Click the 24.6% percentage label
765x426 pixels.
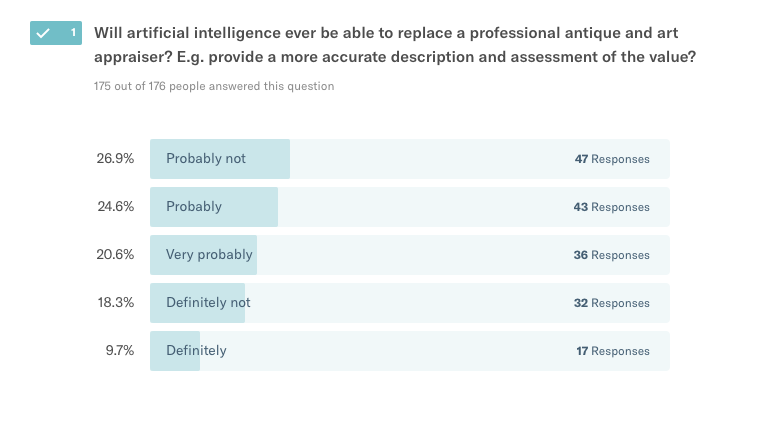(x=115, y=207)
